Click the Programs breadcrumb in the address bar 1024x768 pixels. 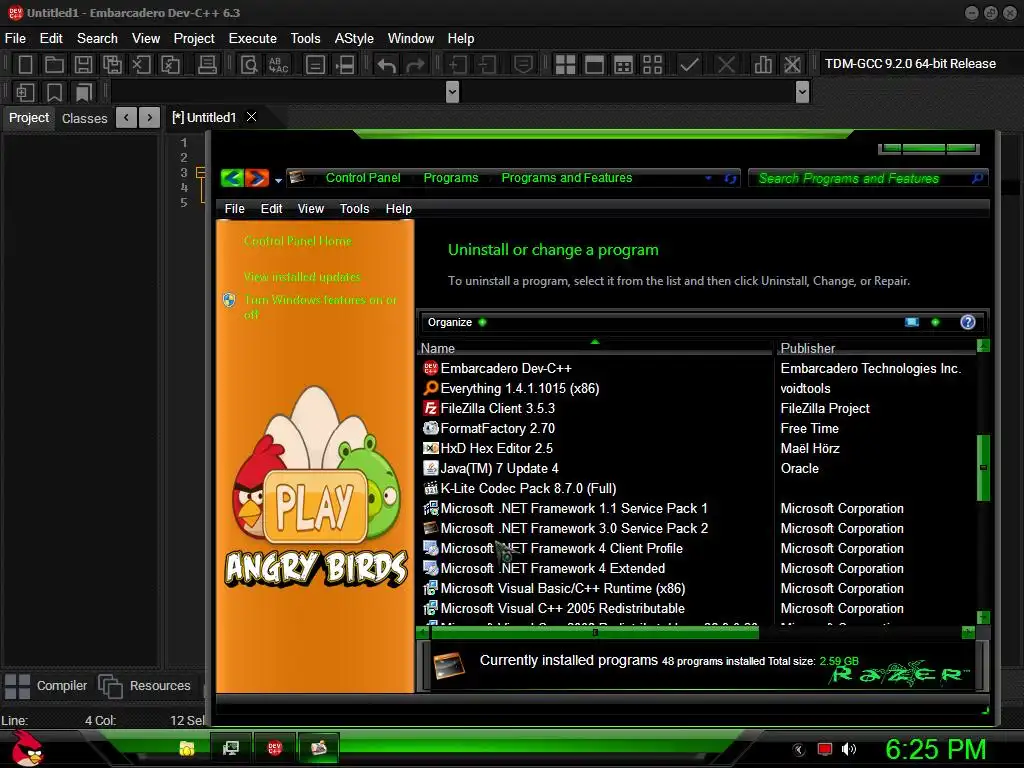[x=451, y=178]
